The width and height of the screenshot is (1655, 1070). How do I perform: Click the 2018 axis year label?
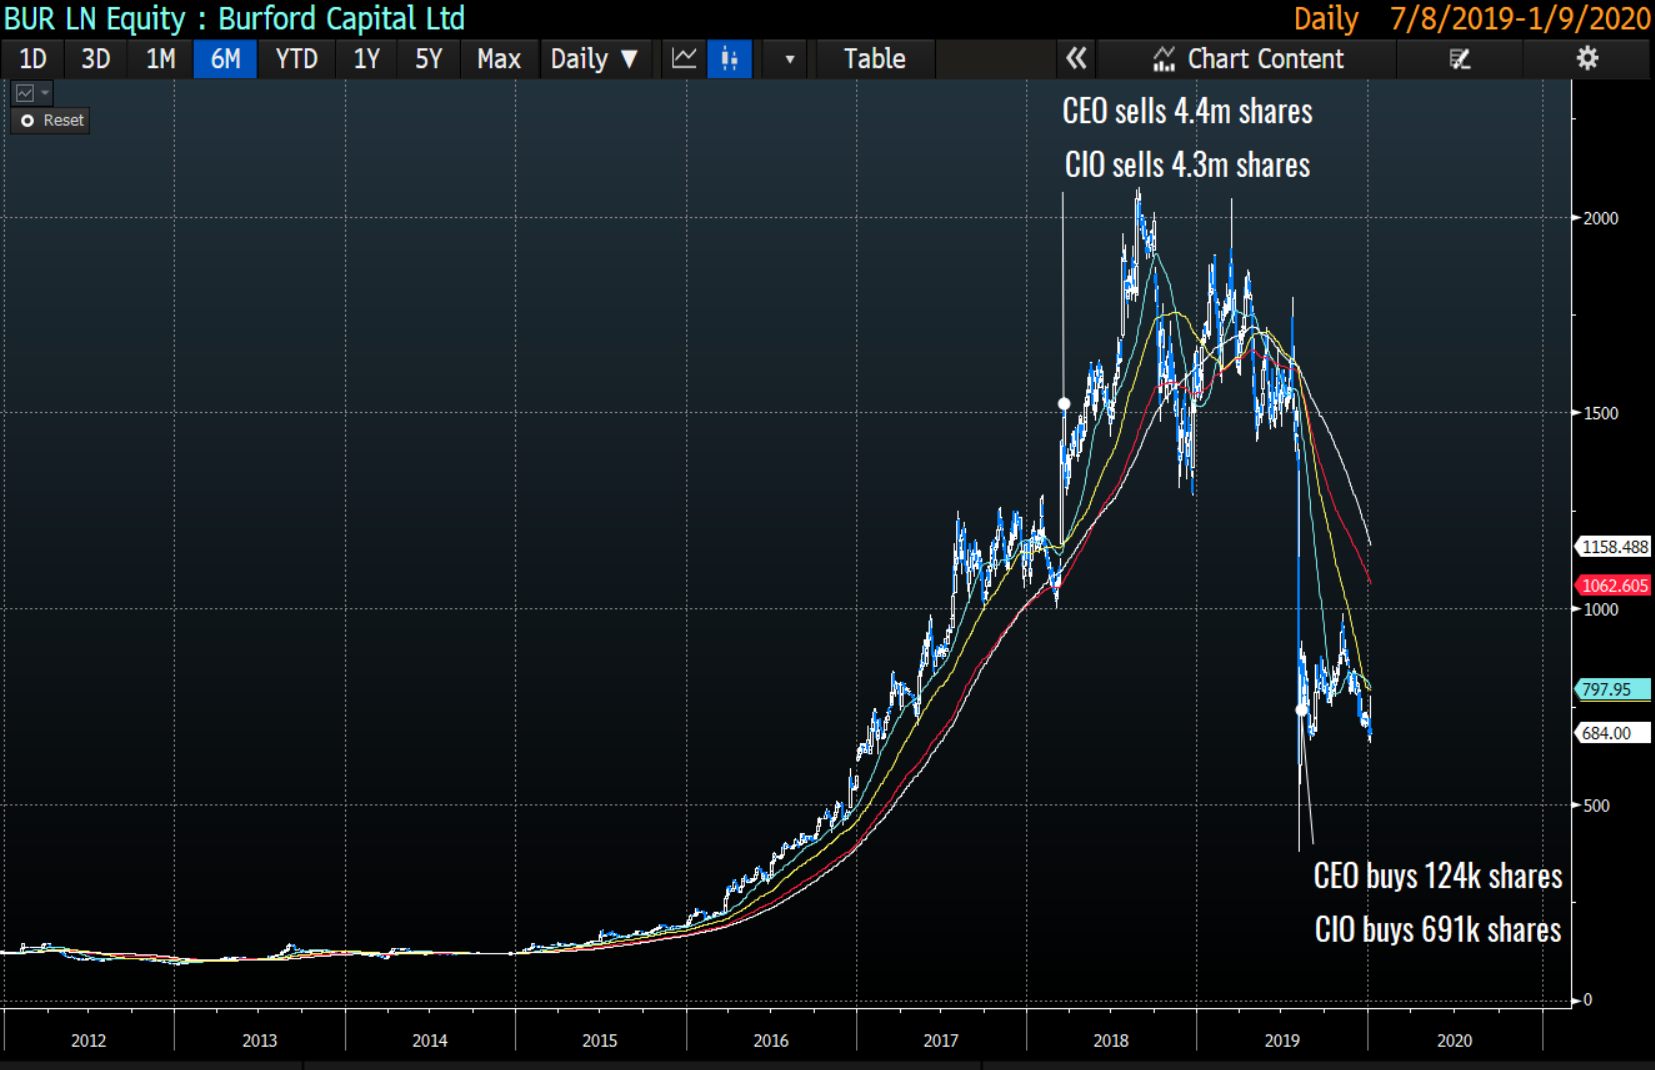pyautogui.click(x=1111, y=1041)
